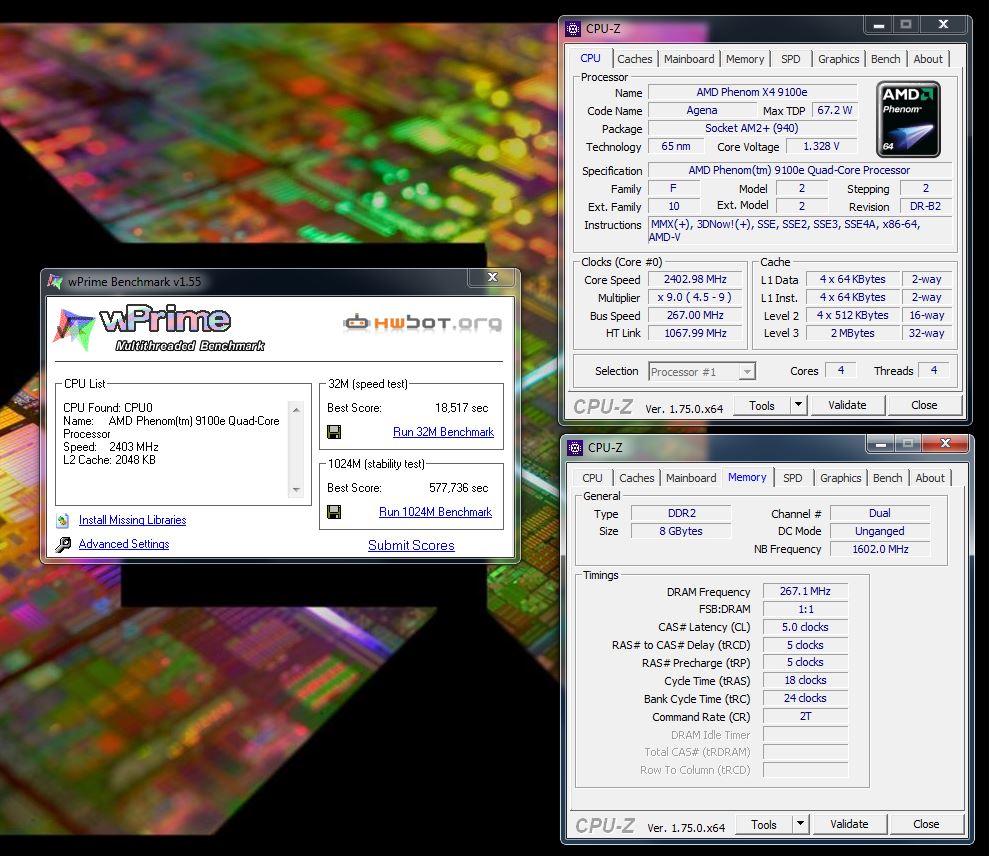The height and width of the screenshot is (856, 989).
Task: Click the memory Size value '8 GBytes'
Action: click(x=682, y=531)
